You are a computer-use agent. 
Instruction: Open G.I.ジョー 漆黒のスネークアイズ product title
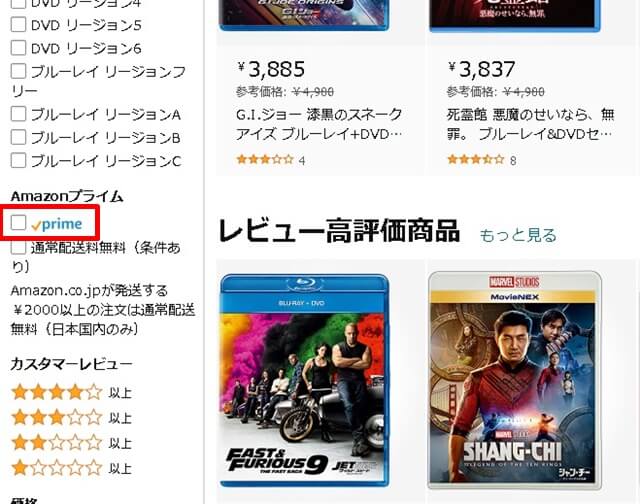pyautogui.click(x=319, y=124)
